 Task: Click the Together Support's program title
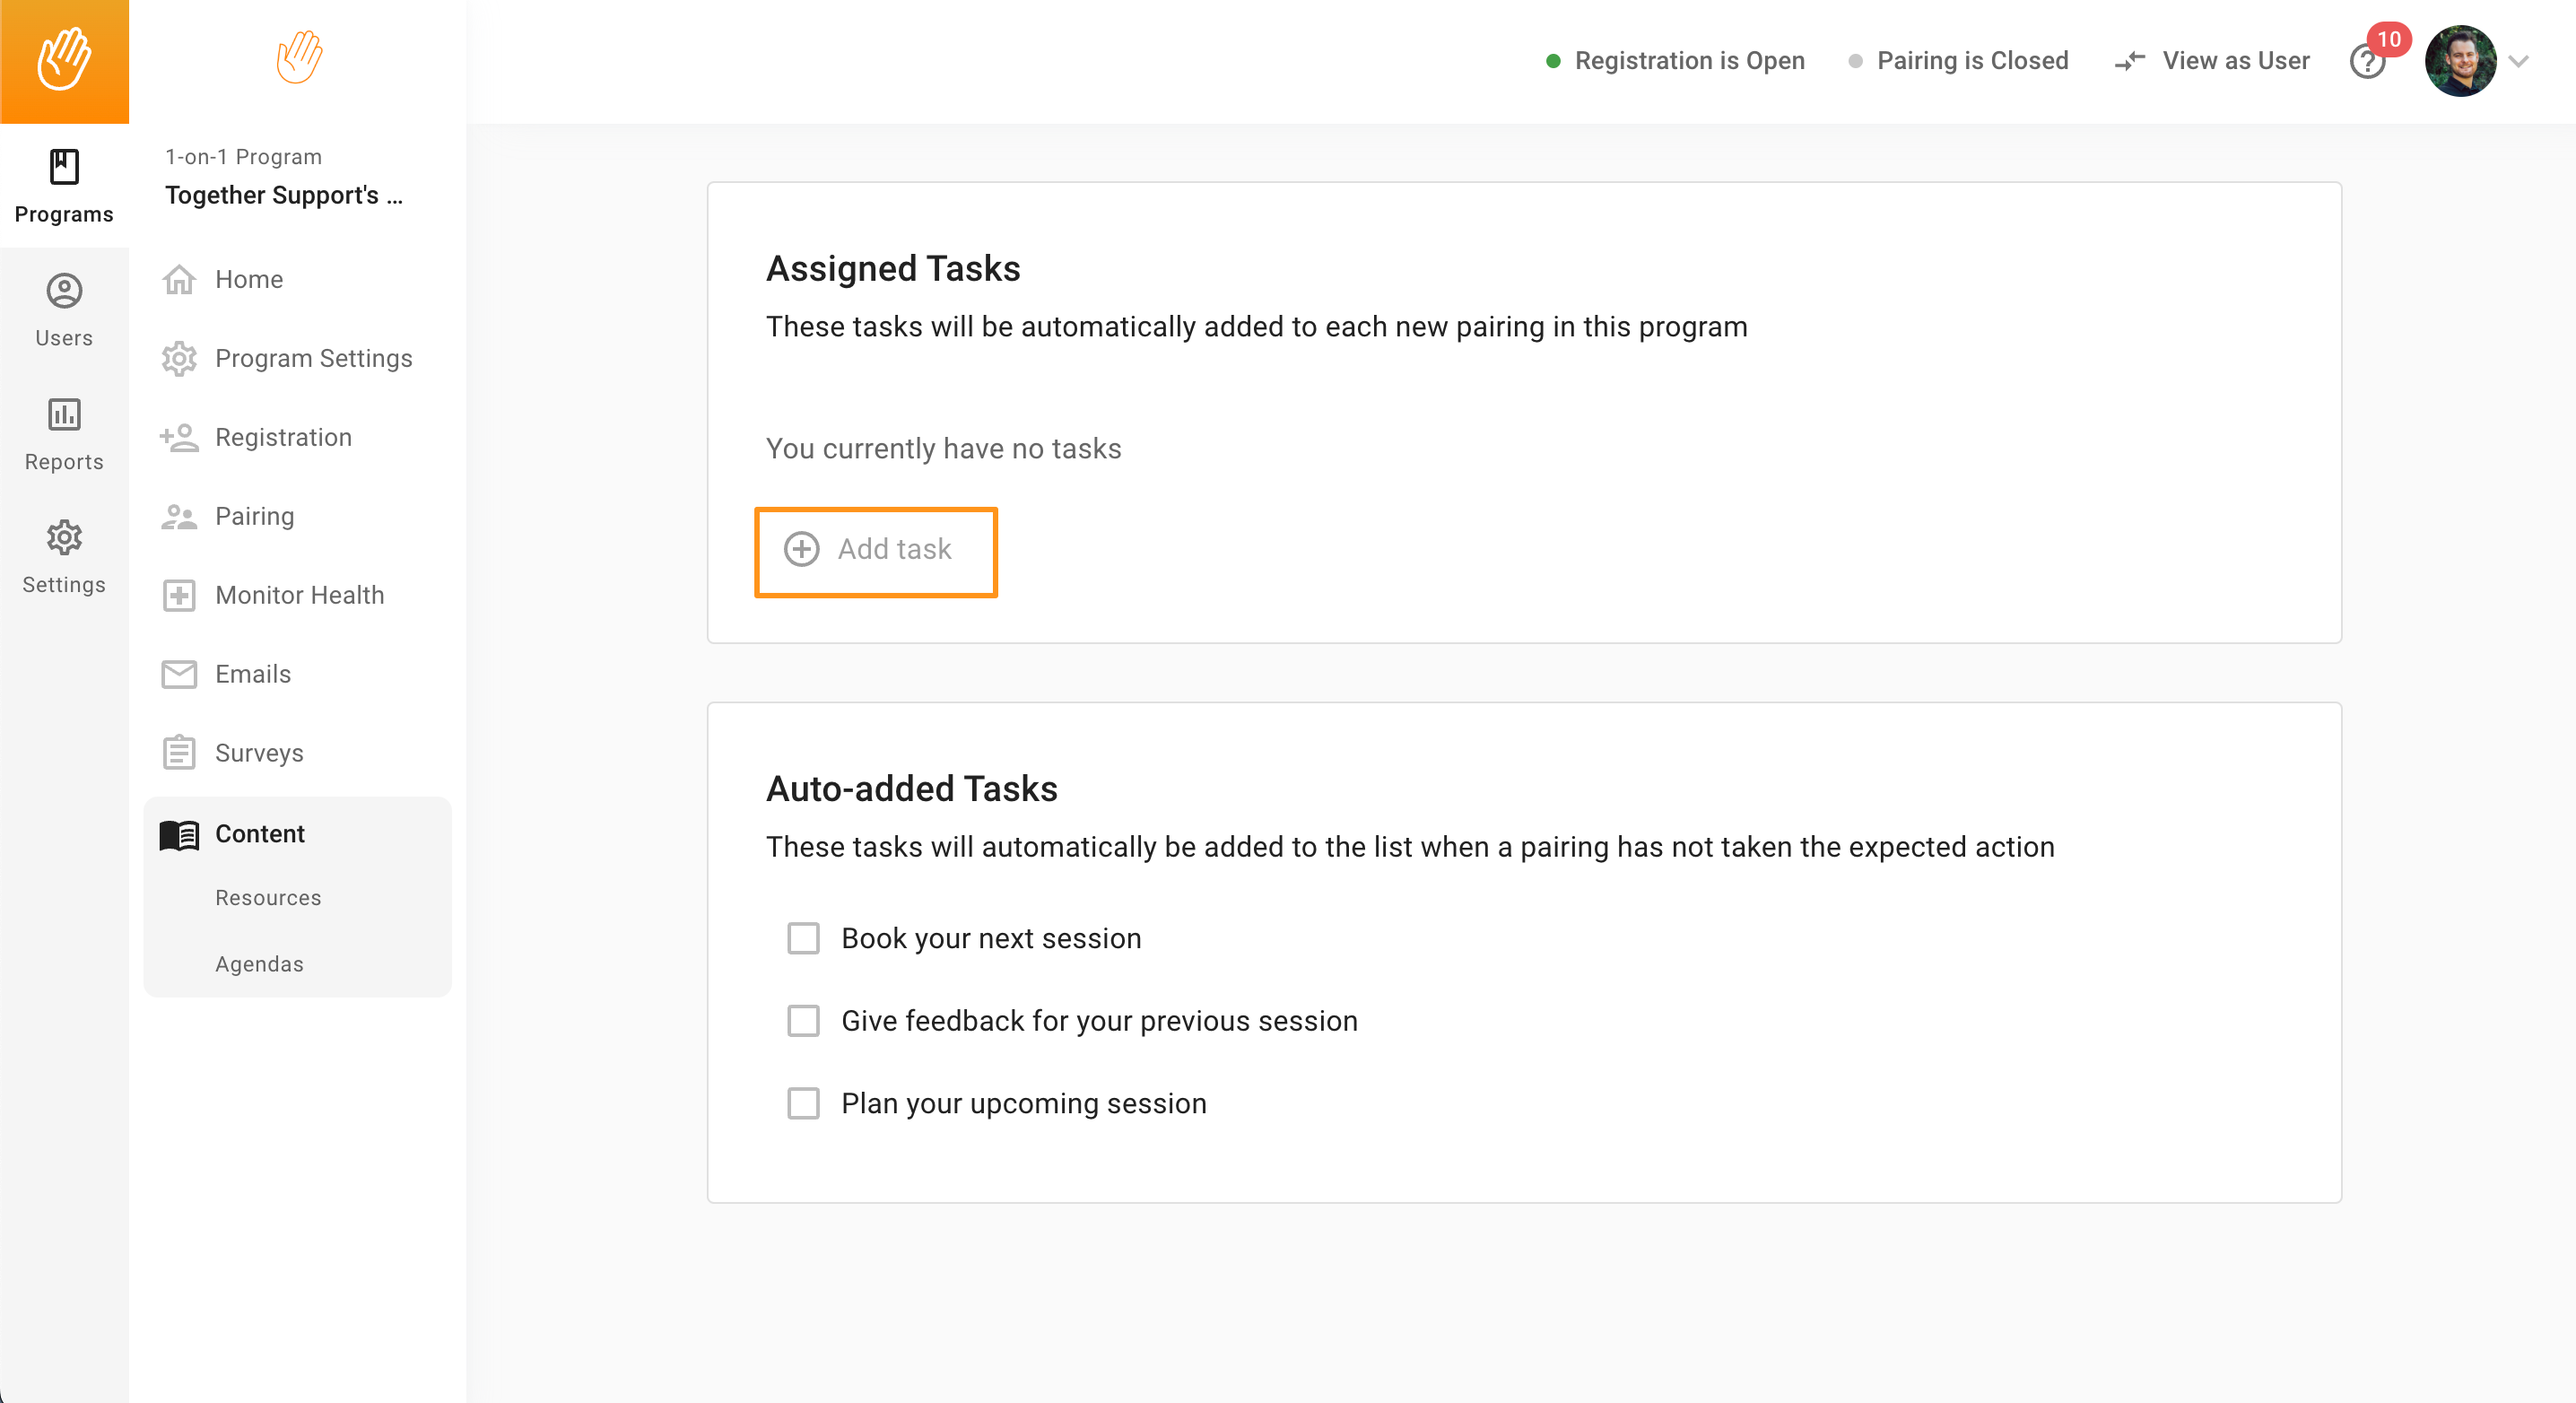click(x=284, y=195)
